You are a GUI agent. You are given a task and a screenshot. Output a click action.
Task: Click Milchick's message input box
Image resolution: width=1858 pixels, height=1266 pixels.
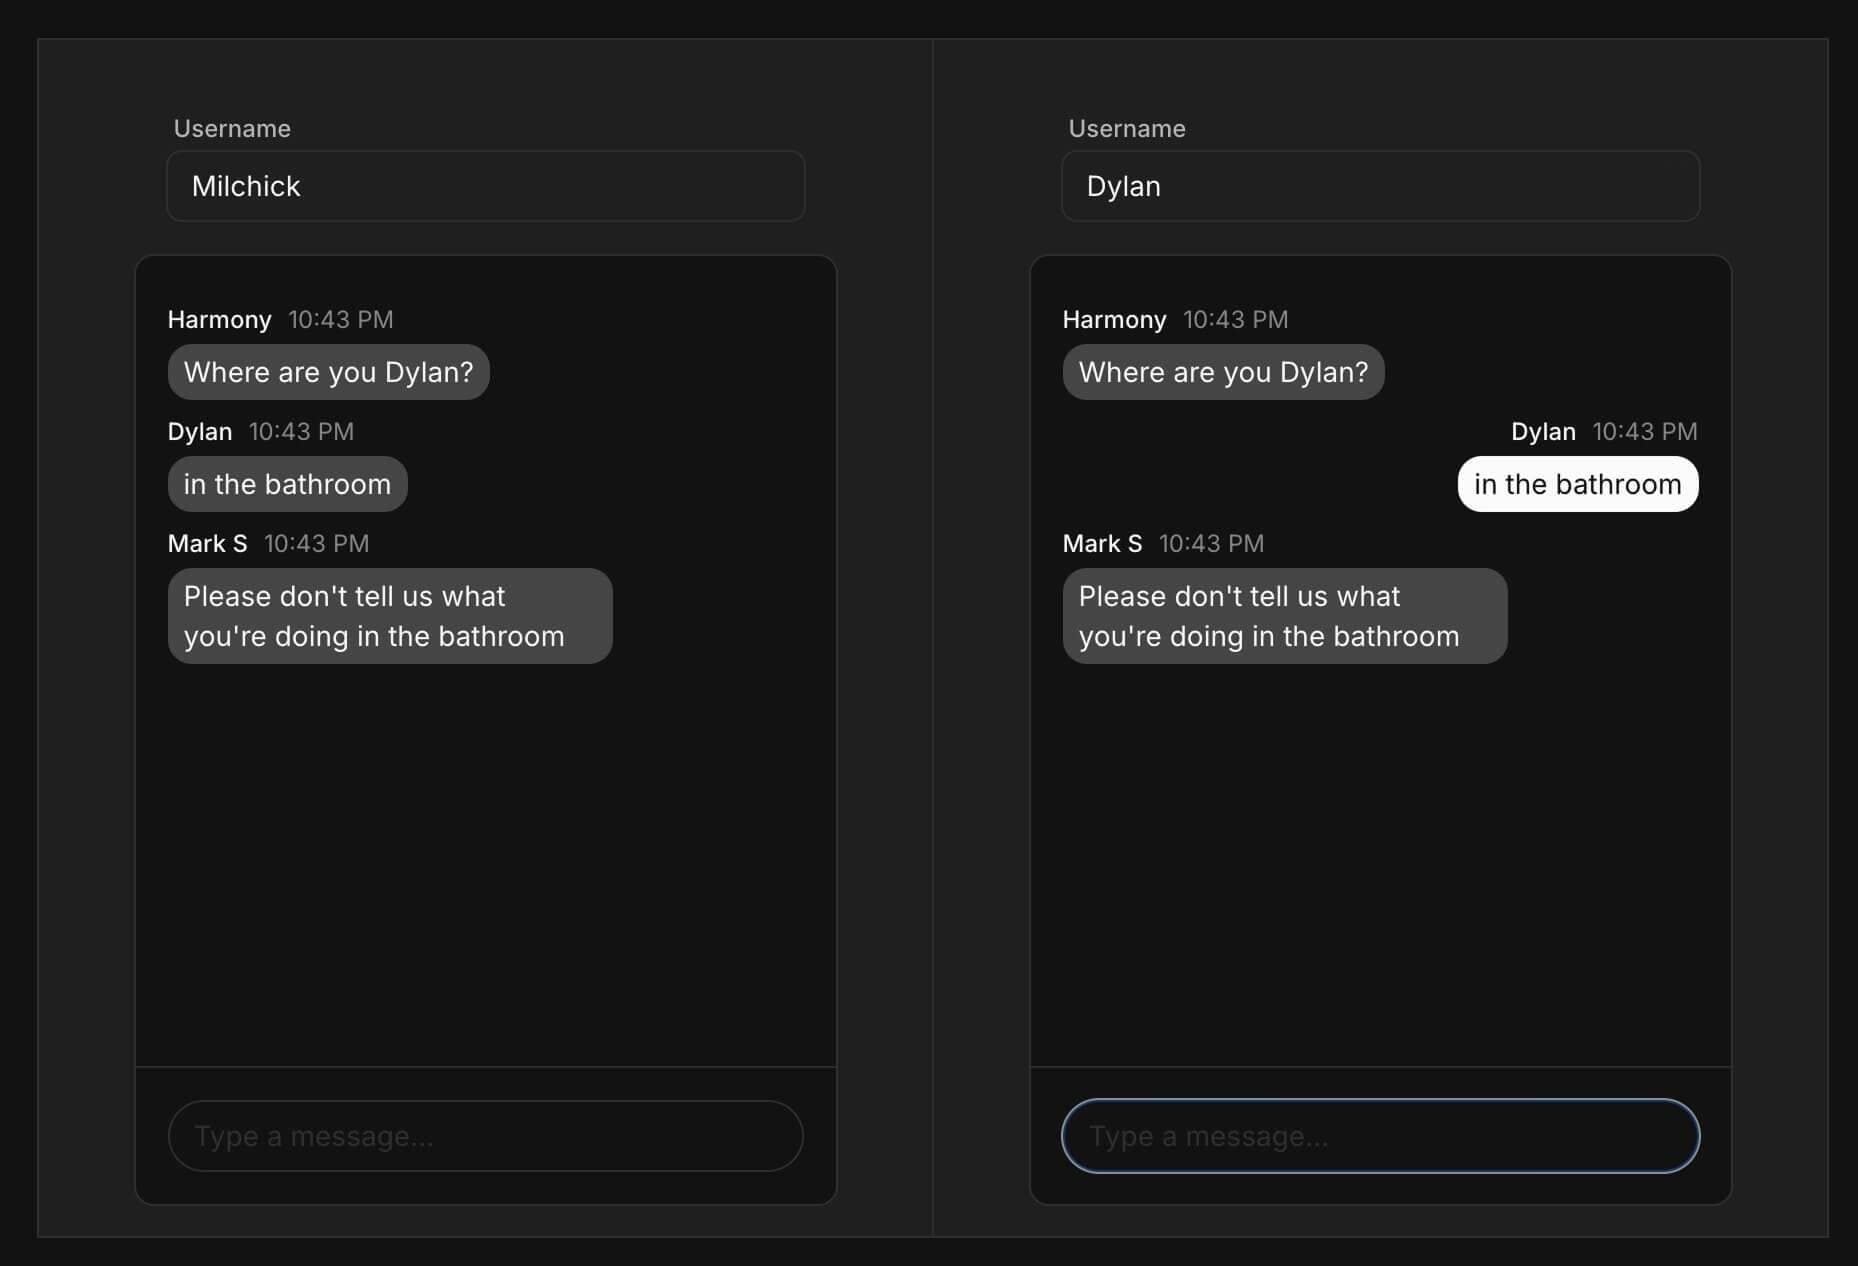485,1136
